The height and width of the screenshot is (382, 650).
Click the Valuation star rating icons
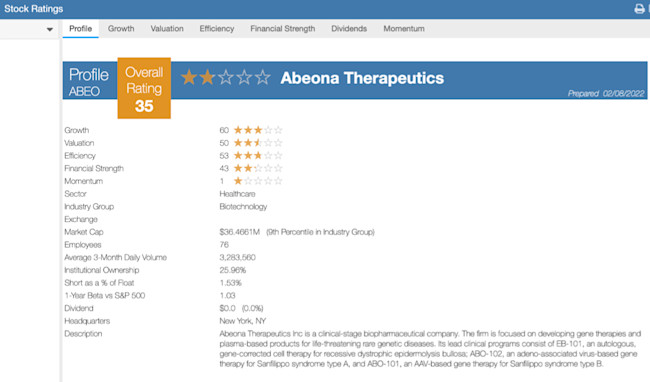pos(258,143)
